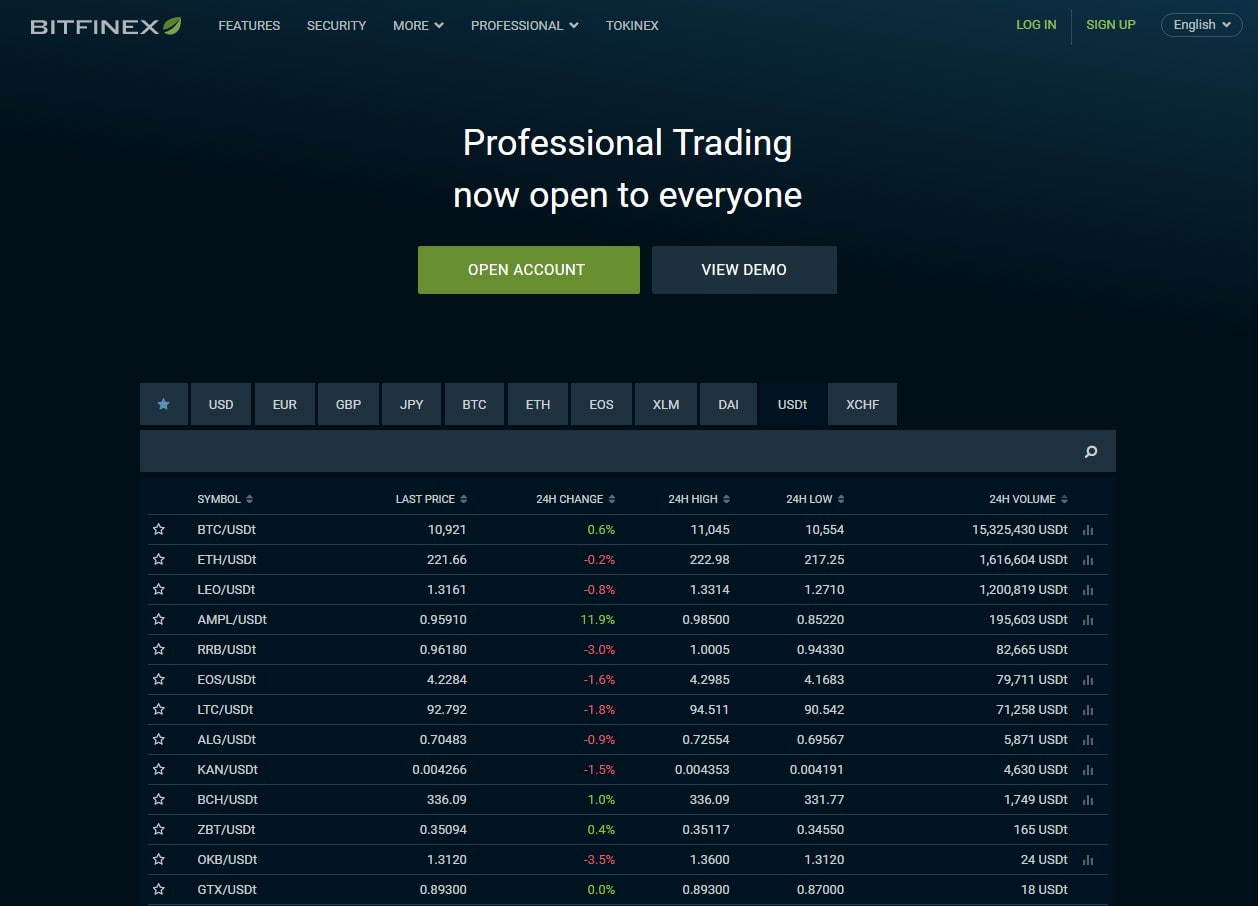This screenshot has height=906, width=1258.
Task: Click inside the pair search field
Action: pyautogui.click(x=600, y=451)
